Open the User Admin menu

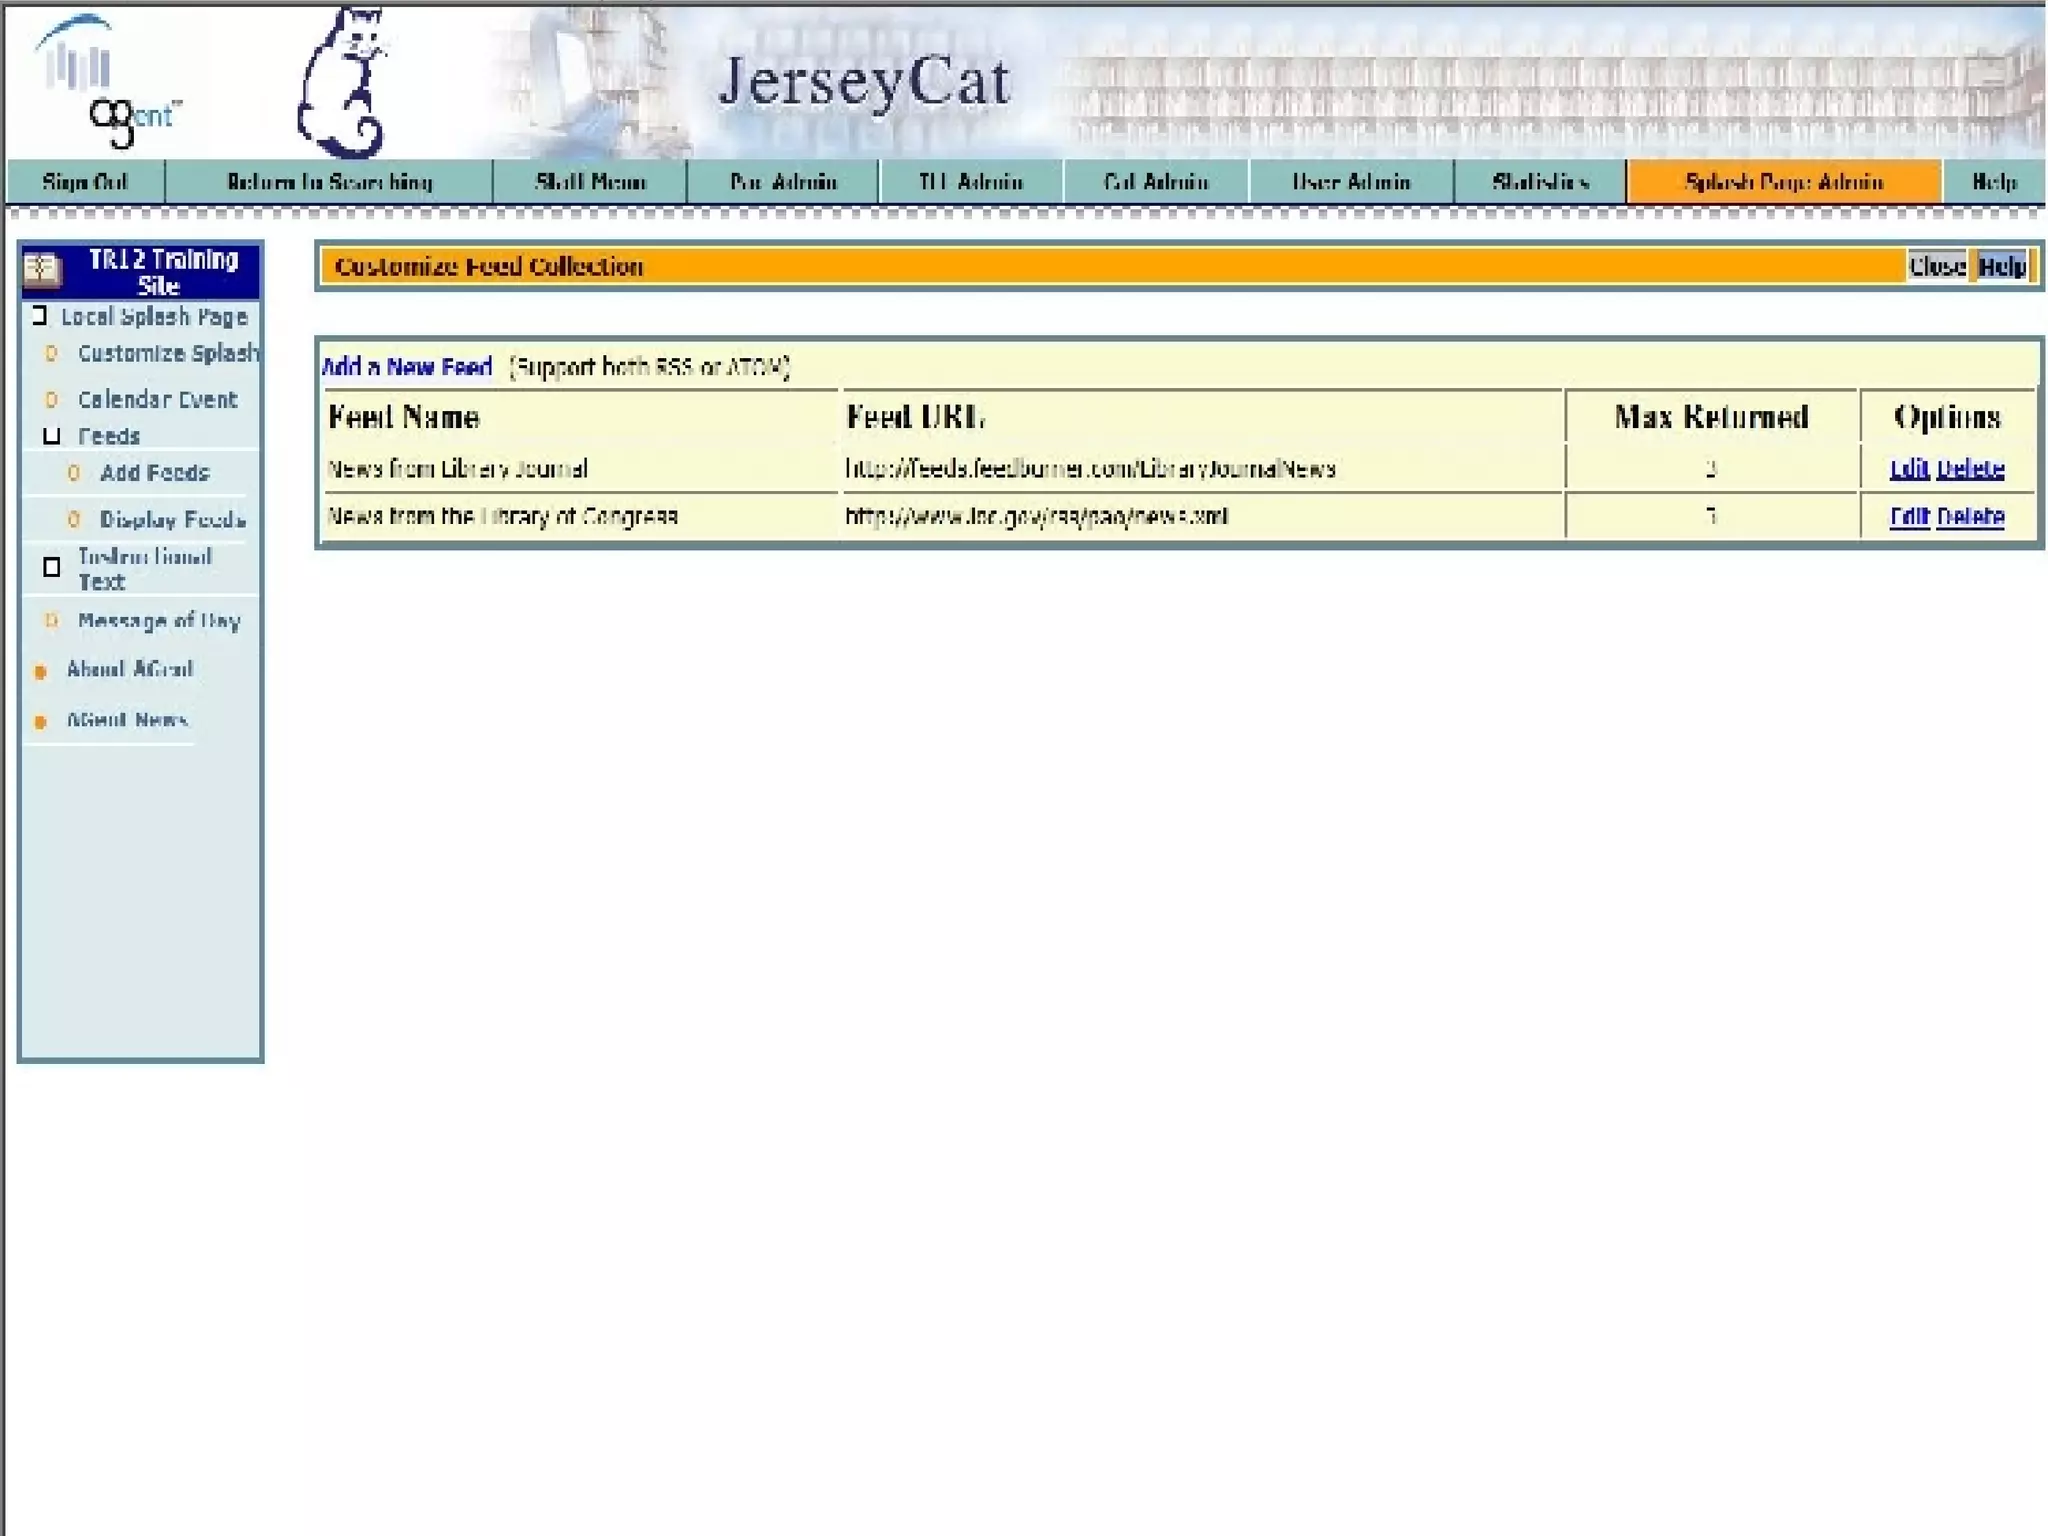point(1351,182)
